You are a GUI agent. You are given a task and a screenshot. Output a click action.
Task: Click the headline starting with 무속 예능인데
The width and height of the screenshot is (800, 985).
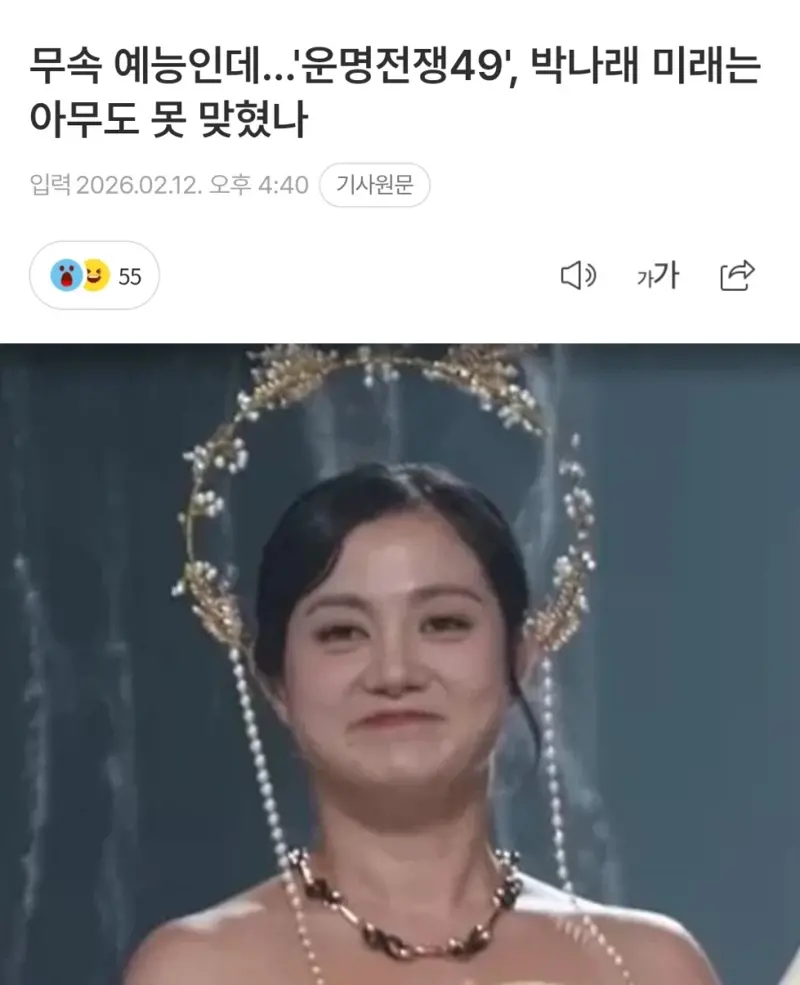[395, 92]
